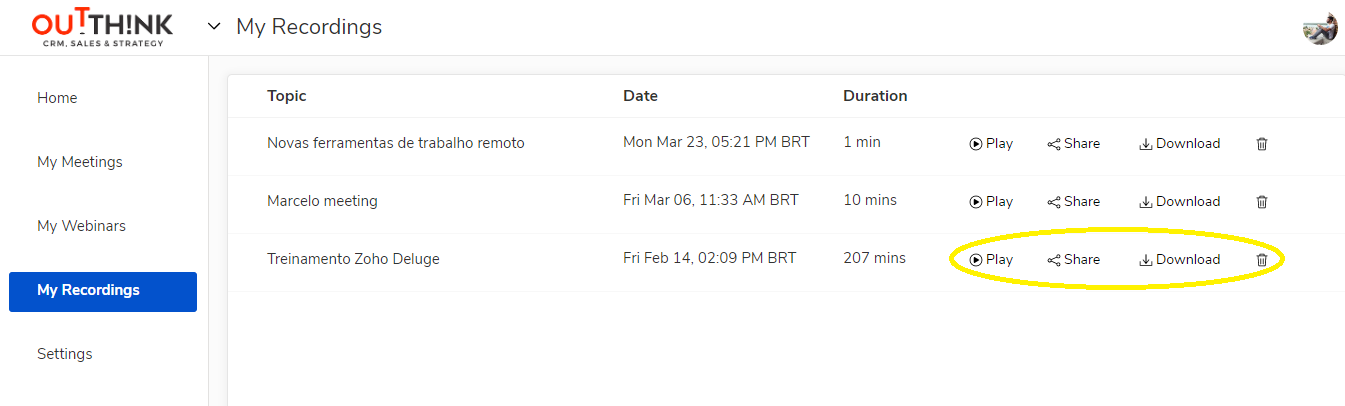
Task: Expand the chevron beside My Recordings title
Action: pyautogui.click(x=213, y=26)
